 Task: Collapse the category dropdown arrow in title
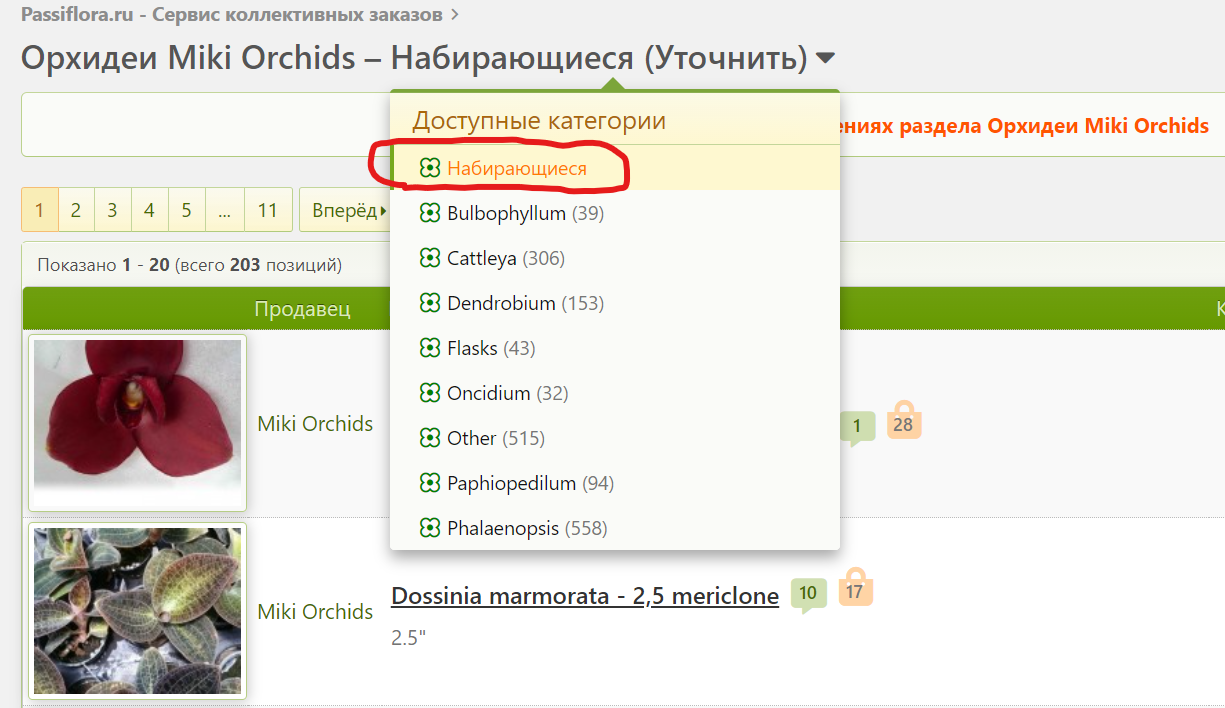(825, 59)
